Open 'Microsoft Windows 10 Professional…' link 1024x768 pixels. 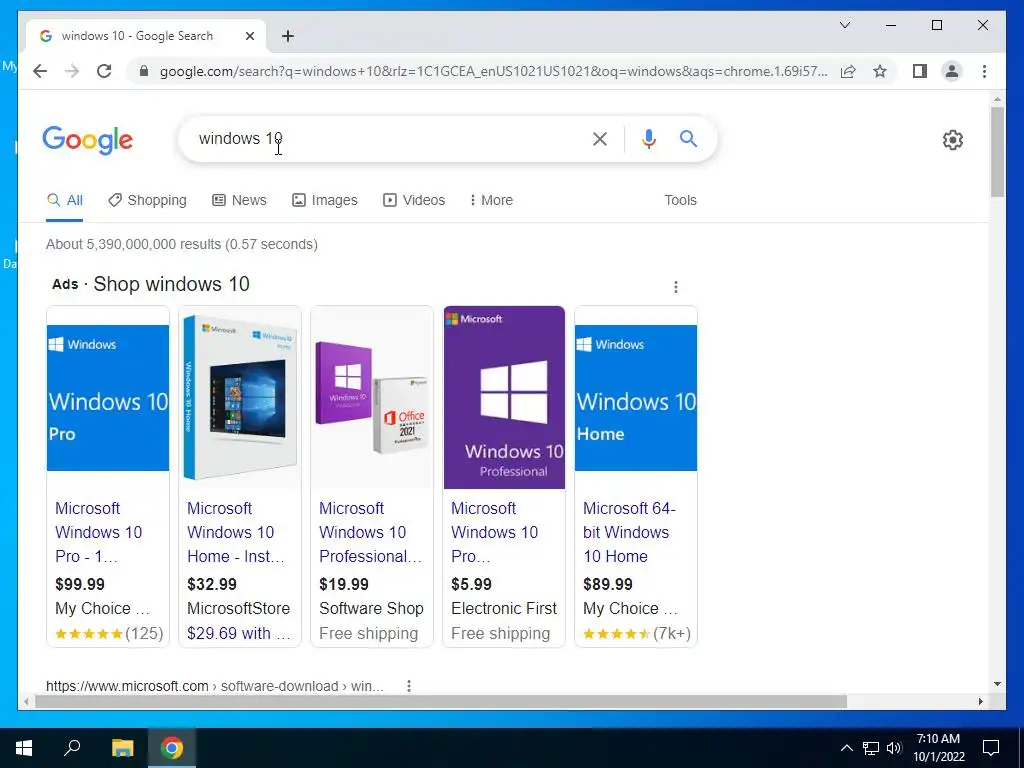[x=370, y=532]
